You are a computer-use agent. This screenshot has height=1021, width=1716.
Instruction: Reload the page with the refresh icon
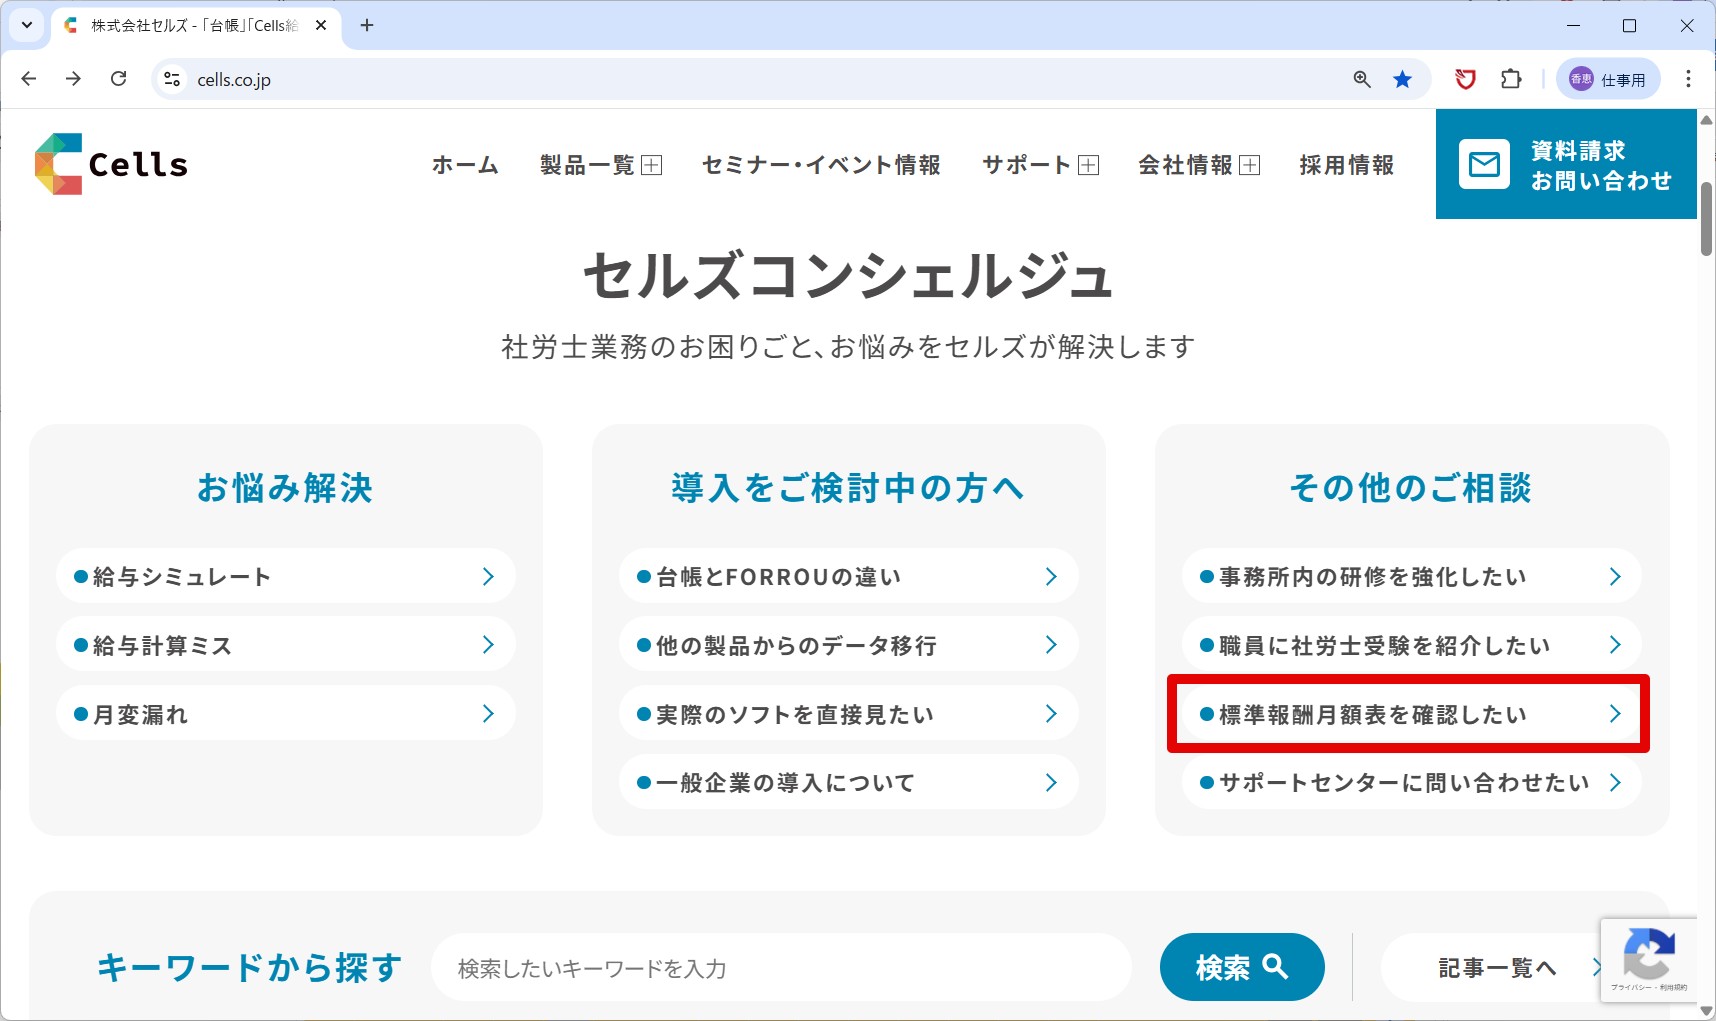tap(118, 79)
